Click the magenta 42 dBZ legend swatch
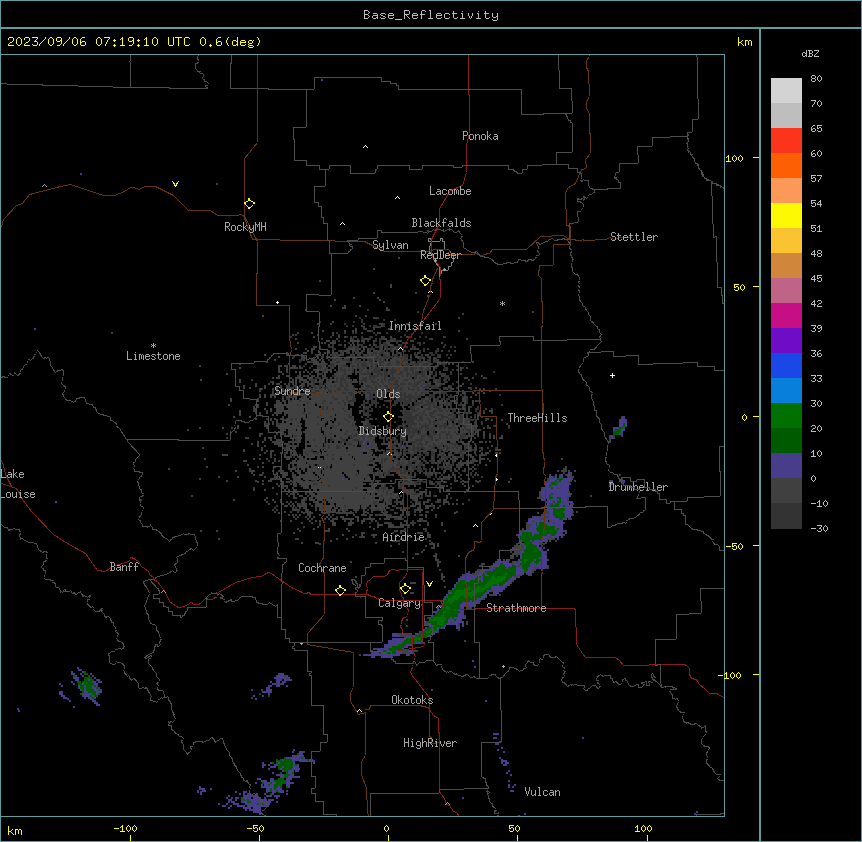The width and height of the screenshot is (862, 842). [x=786, y=315]
